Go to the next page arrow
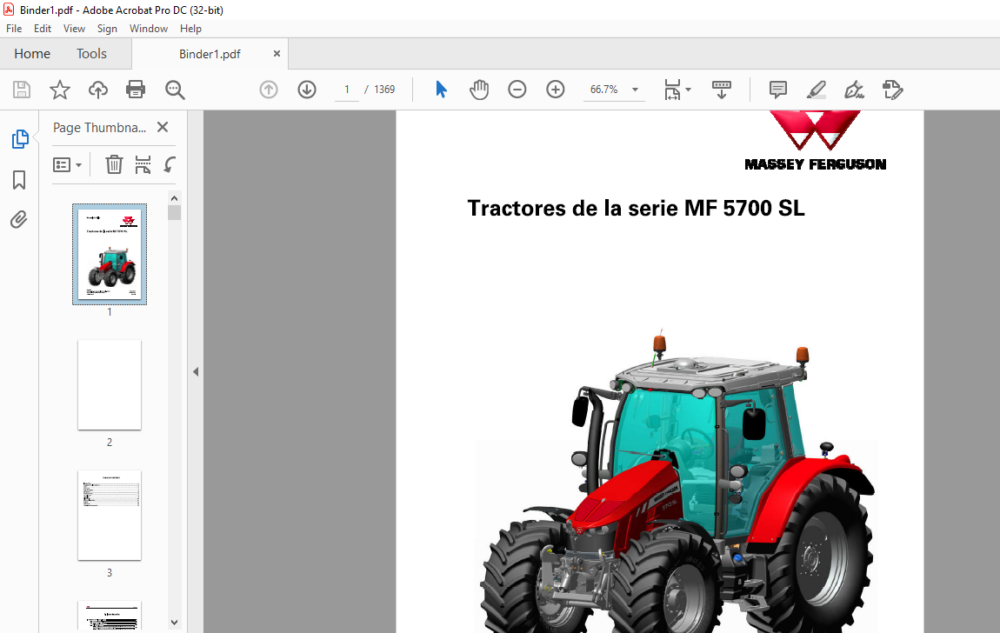This screenshot has height=633, width=1000. (307, 90)
